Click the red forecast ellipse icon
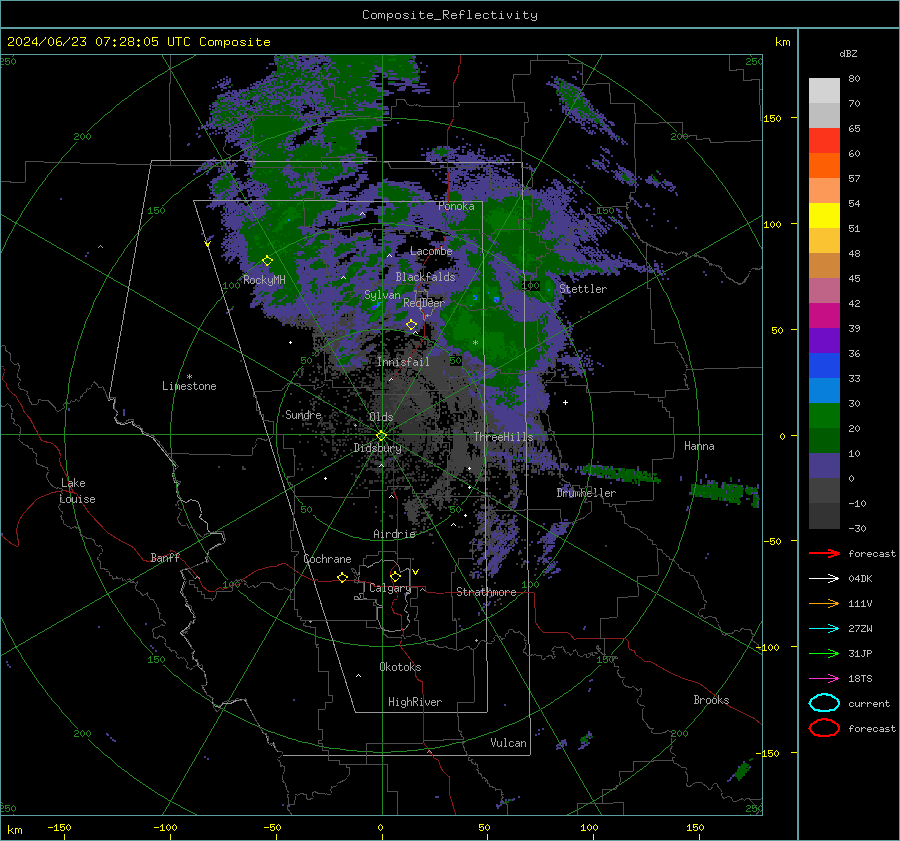The image size is (900, 841). click(x=824, y=728)
